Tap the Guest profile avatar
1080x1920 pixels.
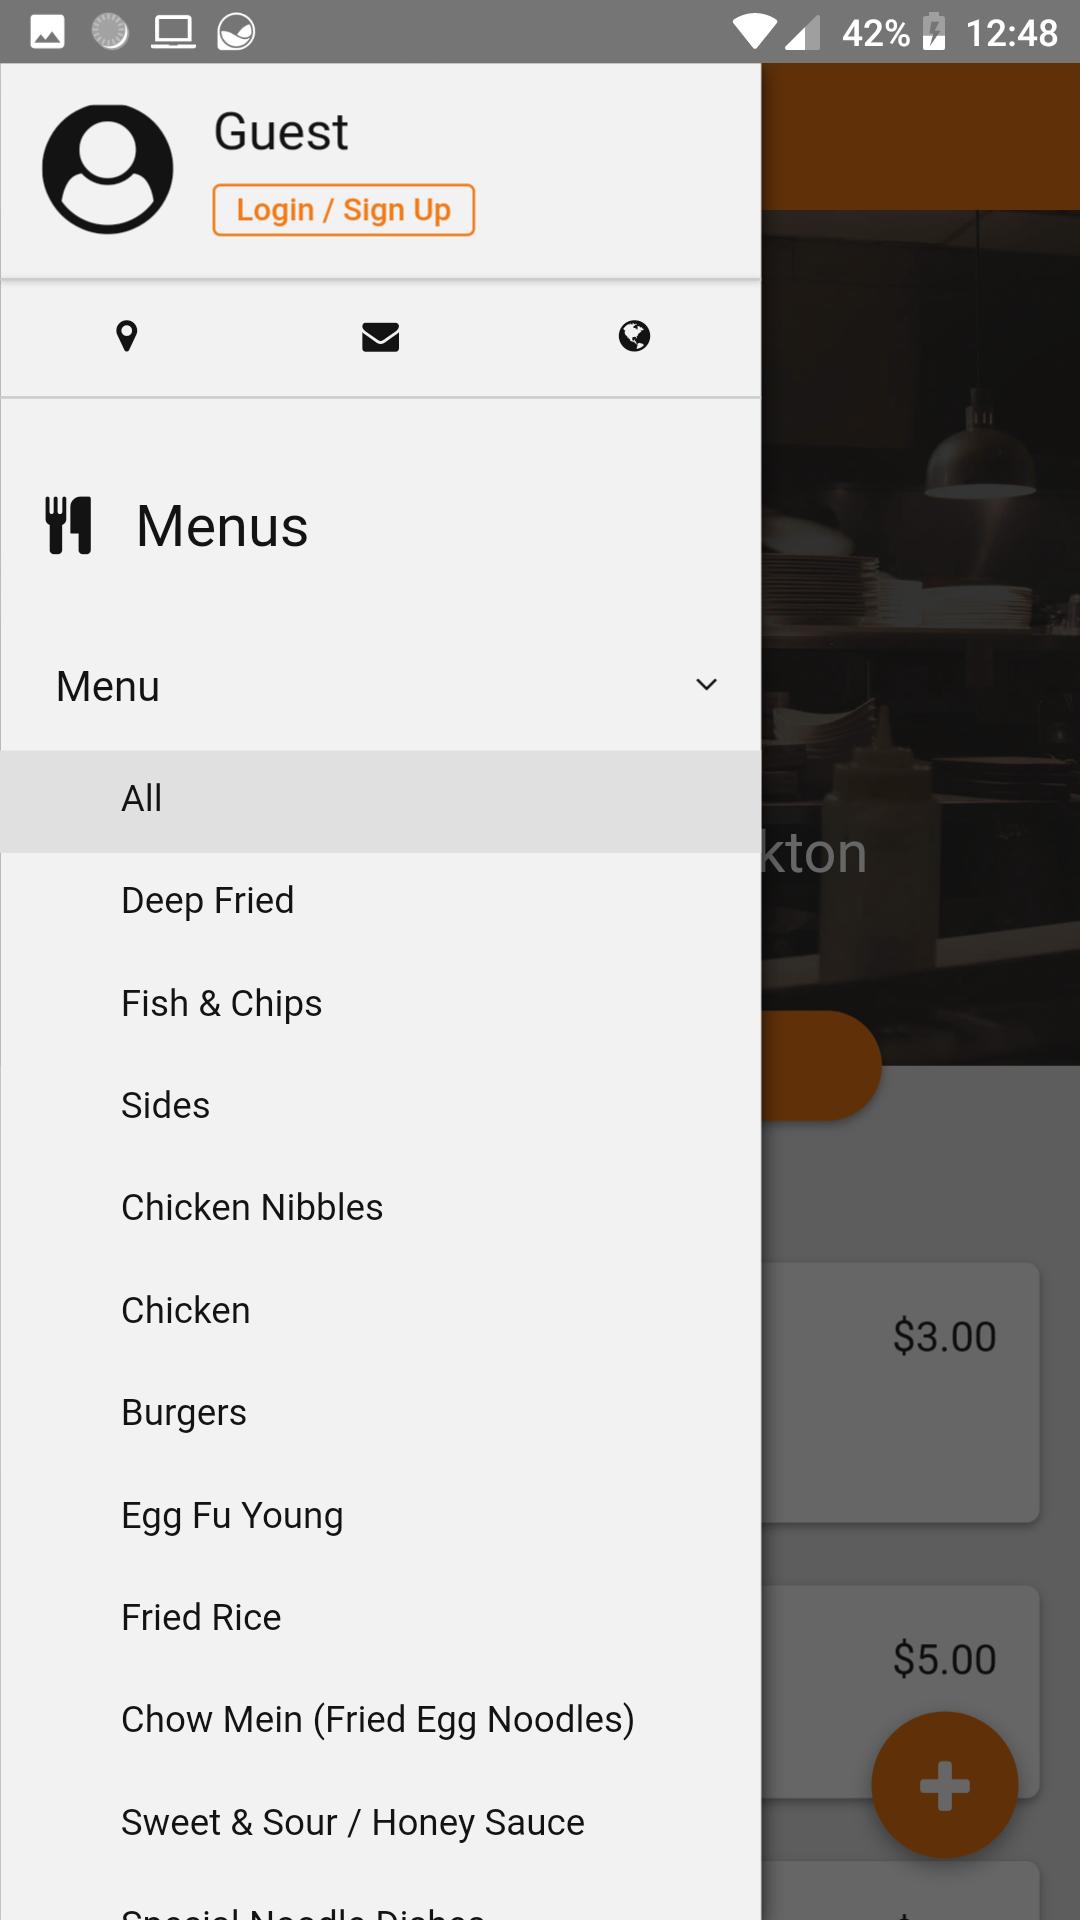(x=107, y=169)
